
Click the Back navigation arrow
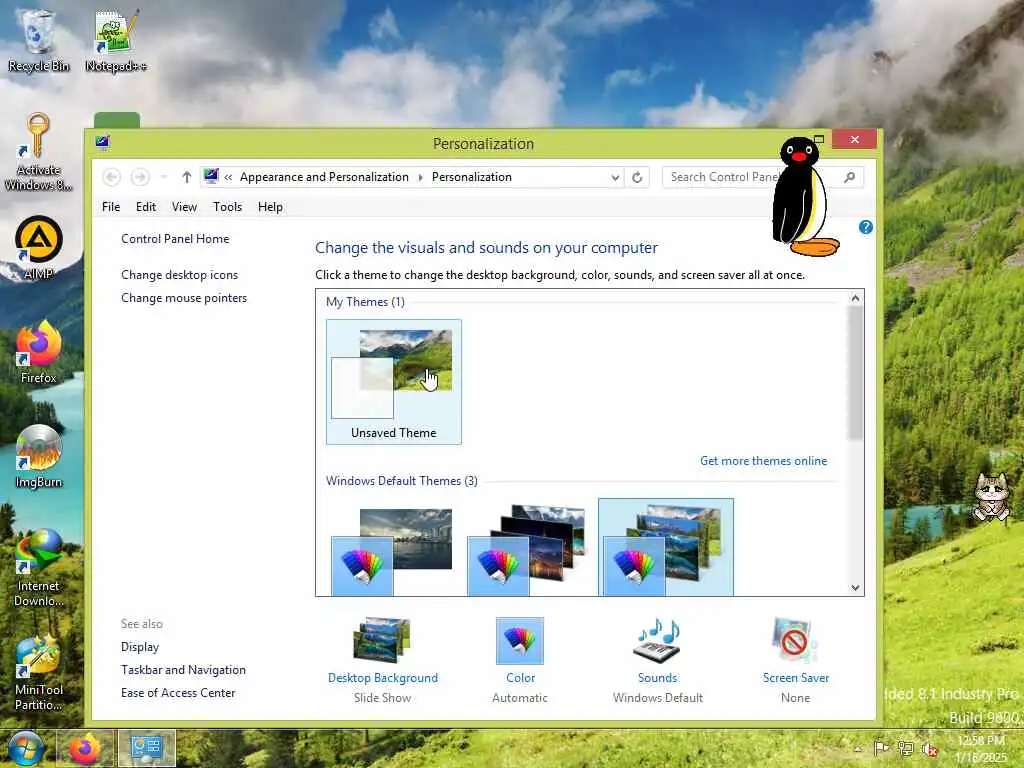click(x=112, y=177)
